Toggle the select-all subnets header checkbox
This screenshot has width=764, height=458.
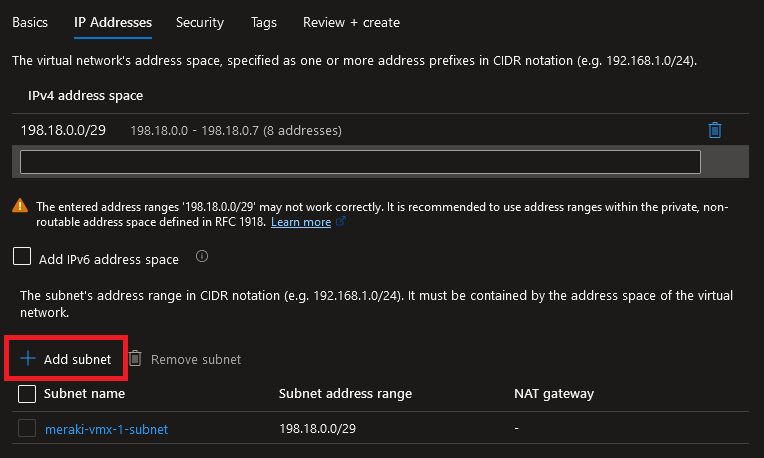[x=28, y=394]
